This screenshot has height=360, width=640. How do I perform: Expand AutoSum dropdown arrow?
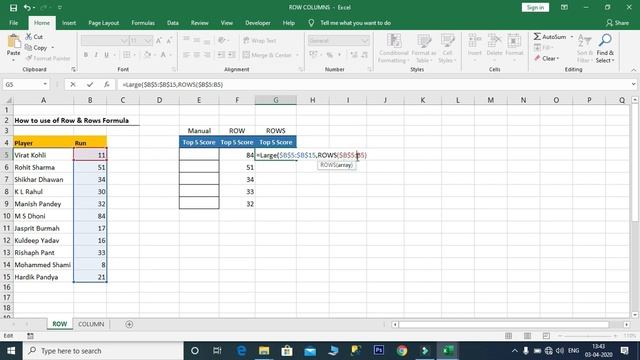click(x=571, y=37)
